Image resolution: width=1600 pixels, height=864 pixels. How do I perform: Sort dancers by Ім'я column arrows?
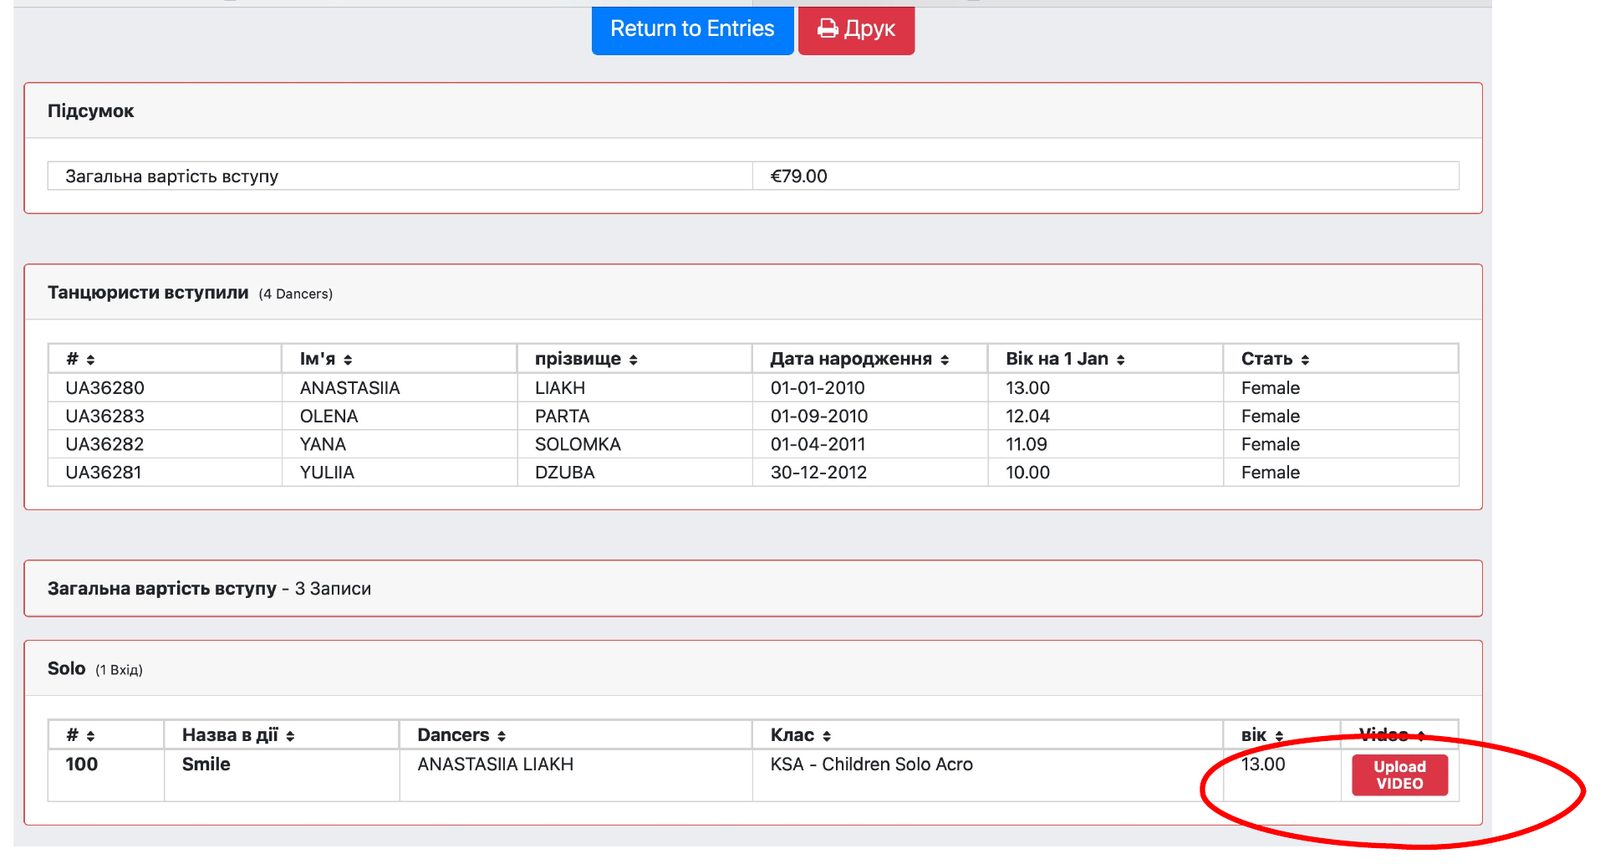348,360
